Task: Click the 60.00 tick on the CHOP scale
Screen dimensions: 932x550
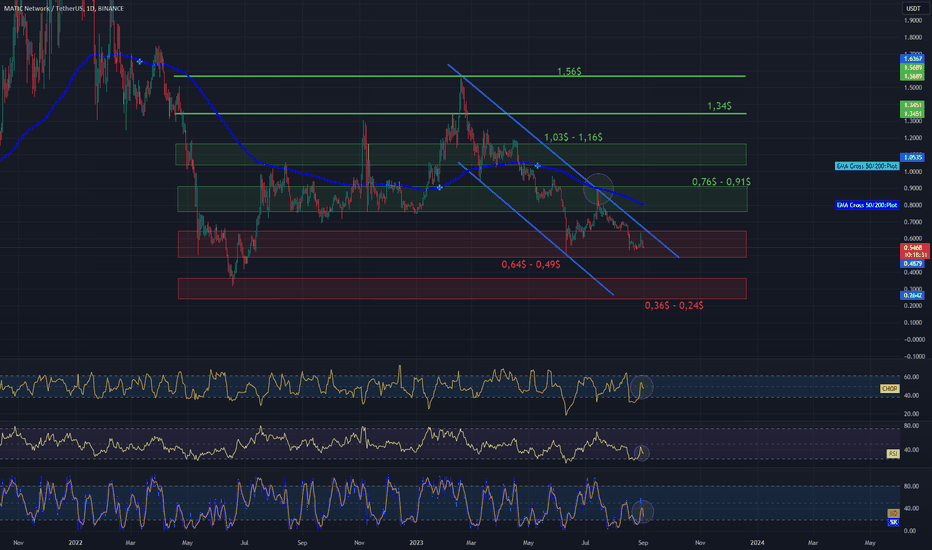Action: [911, 377]
